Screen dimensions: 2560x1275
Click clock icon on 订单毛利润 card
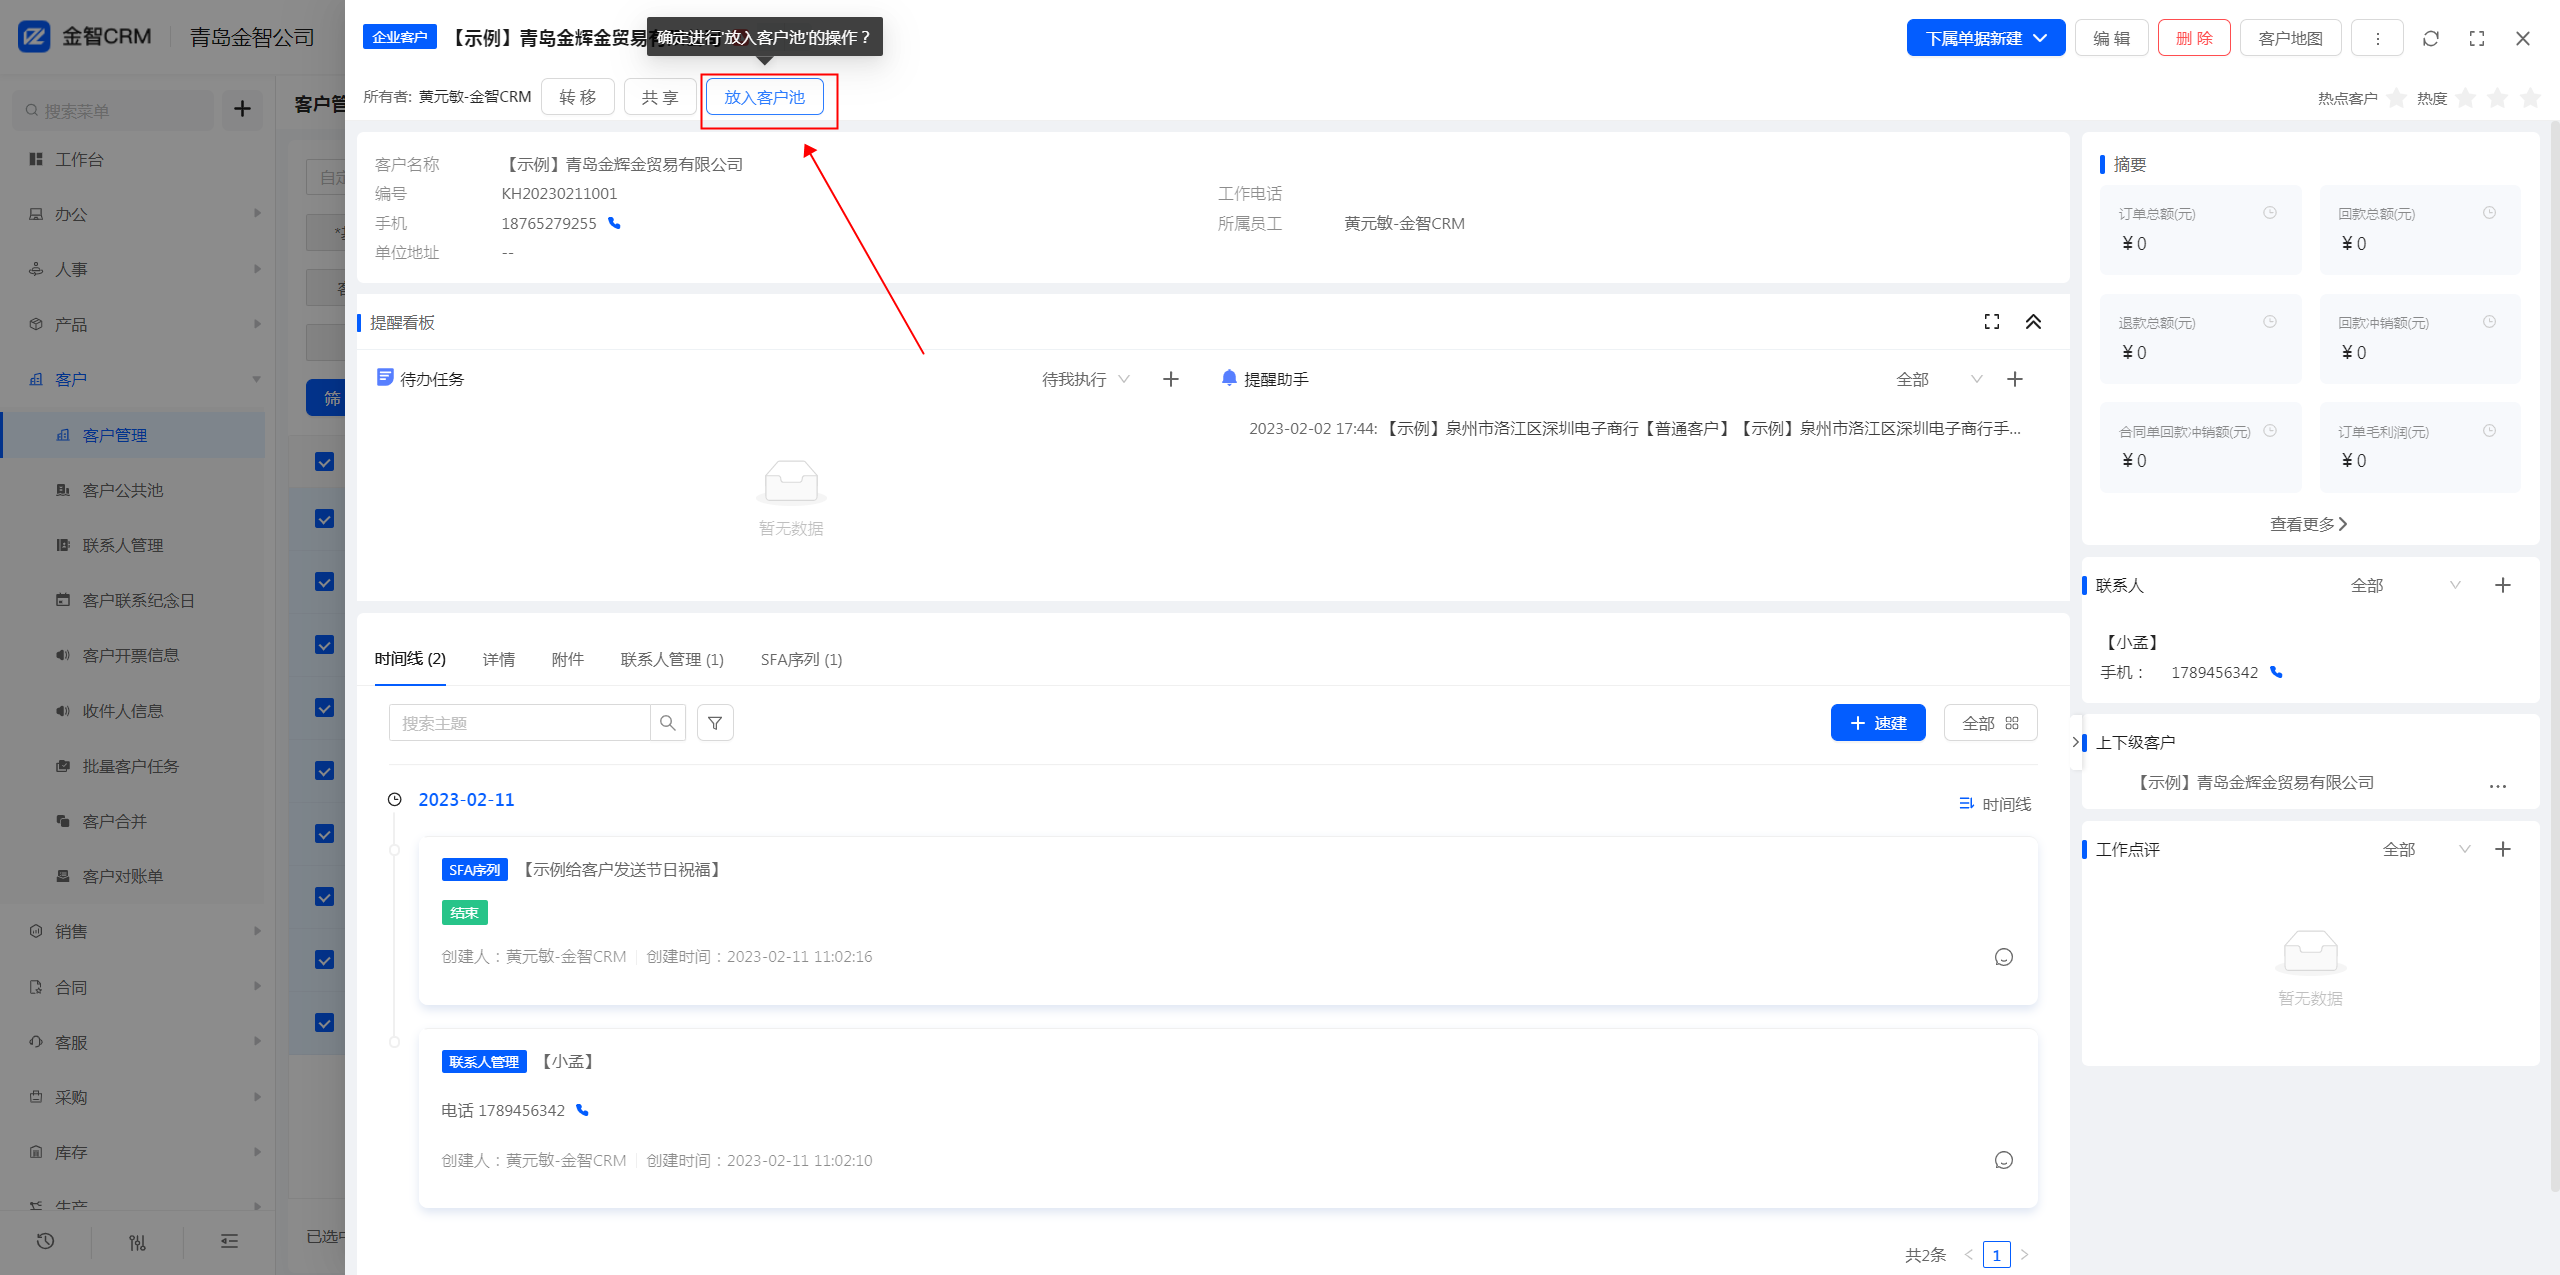pyautogui.click(x=2489, y=431)
